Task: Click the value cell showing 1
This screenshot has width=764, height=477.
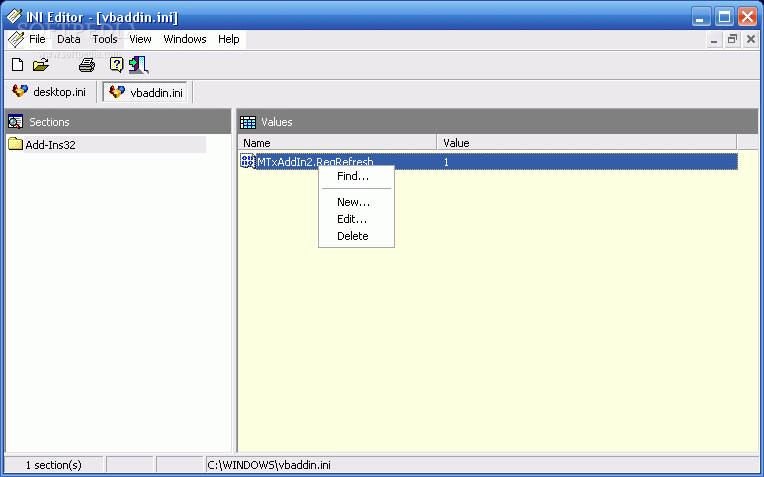Action: [446, 162]
